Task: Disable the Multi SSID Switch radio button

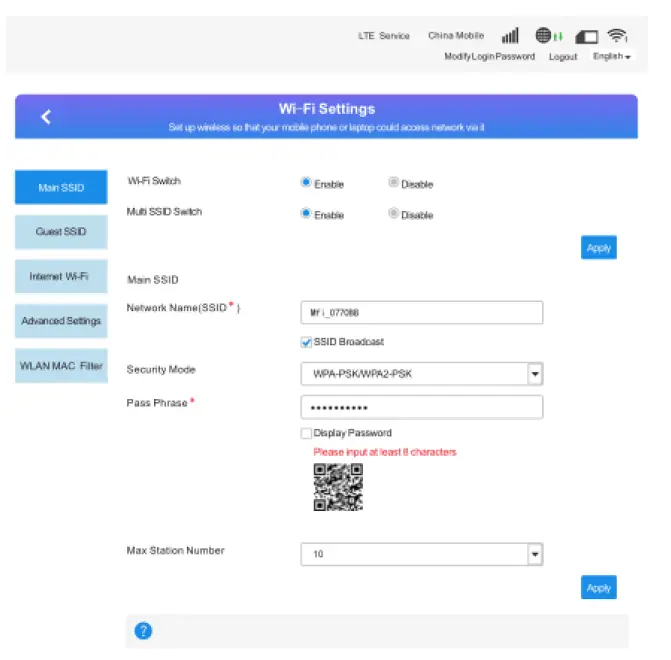Action: (x=393, y=213)
